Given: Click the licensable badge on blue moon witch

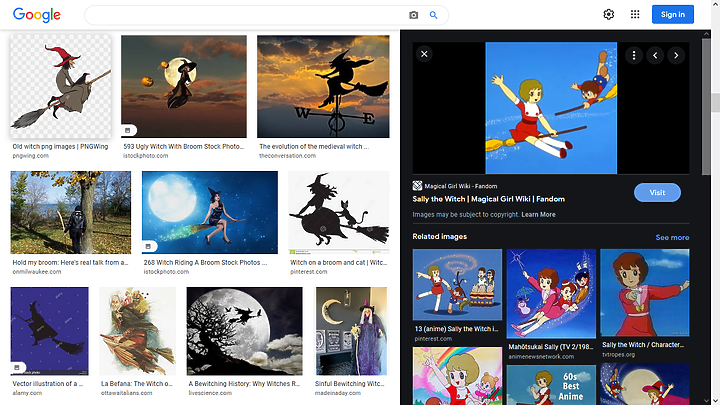Looking at the screenshot, I should [x=149, y=247].
